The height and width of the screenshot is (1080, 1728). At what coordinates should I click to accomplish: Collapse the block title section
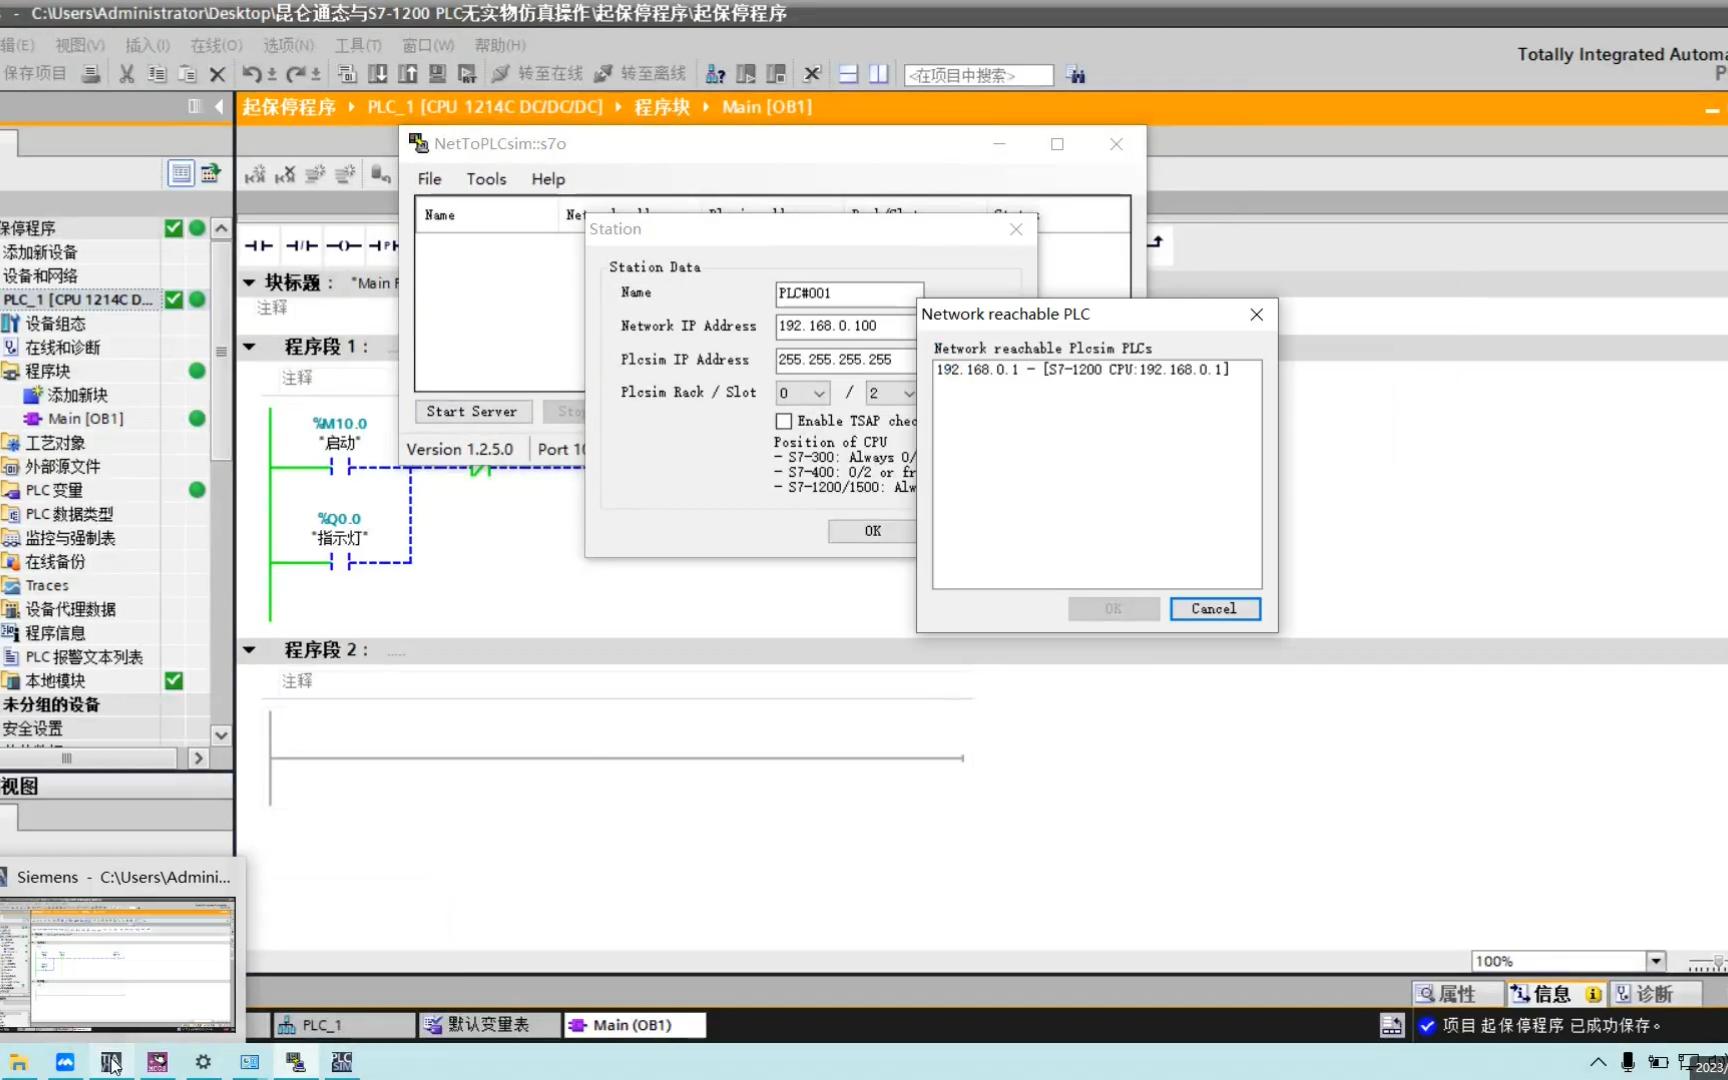(x=249, y=283)
